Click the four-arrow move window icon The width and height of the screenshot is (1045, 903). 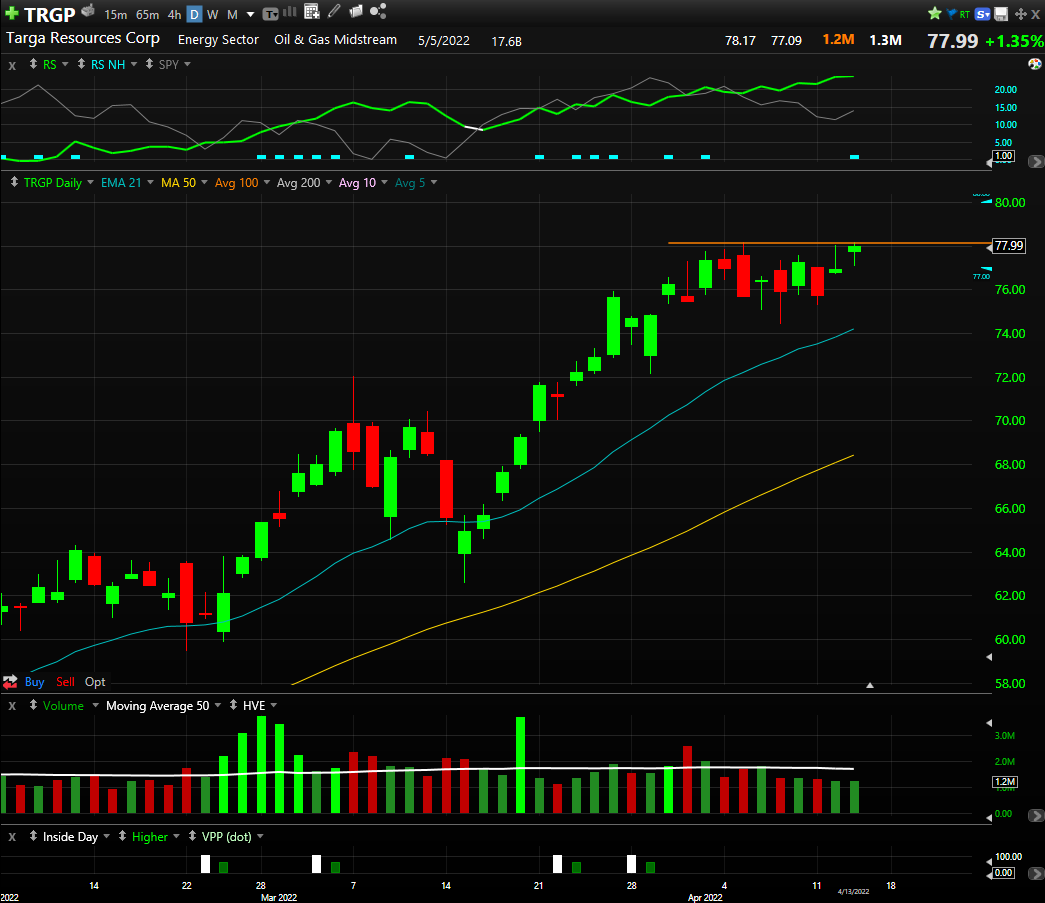[x=1020, y=14]
